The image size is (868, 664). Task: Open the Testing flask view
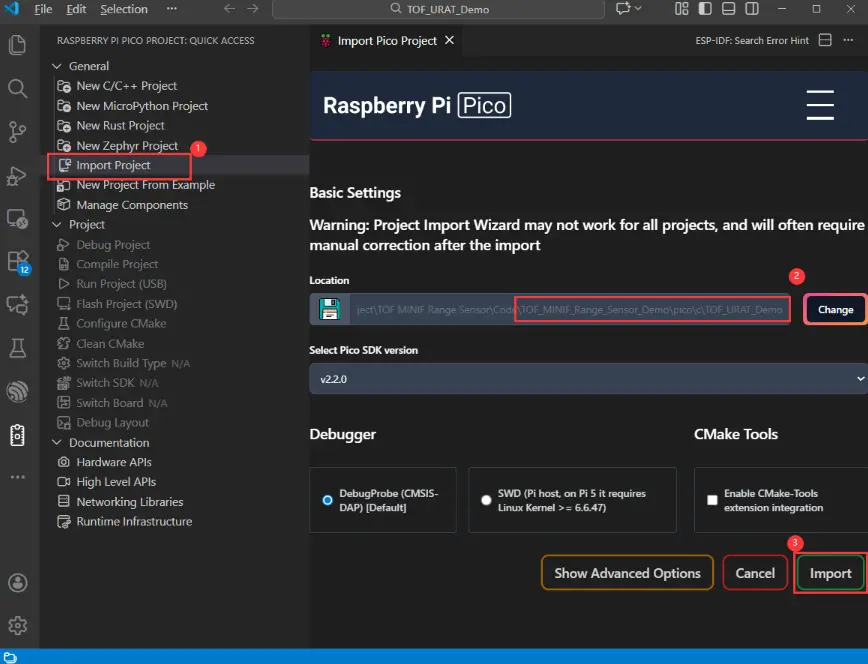(18, 348)
